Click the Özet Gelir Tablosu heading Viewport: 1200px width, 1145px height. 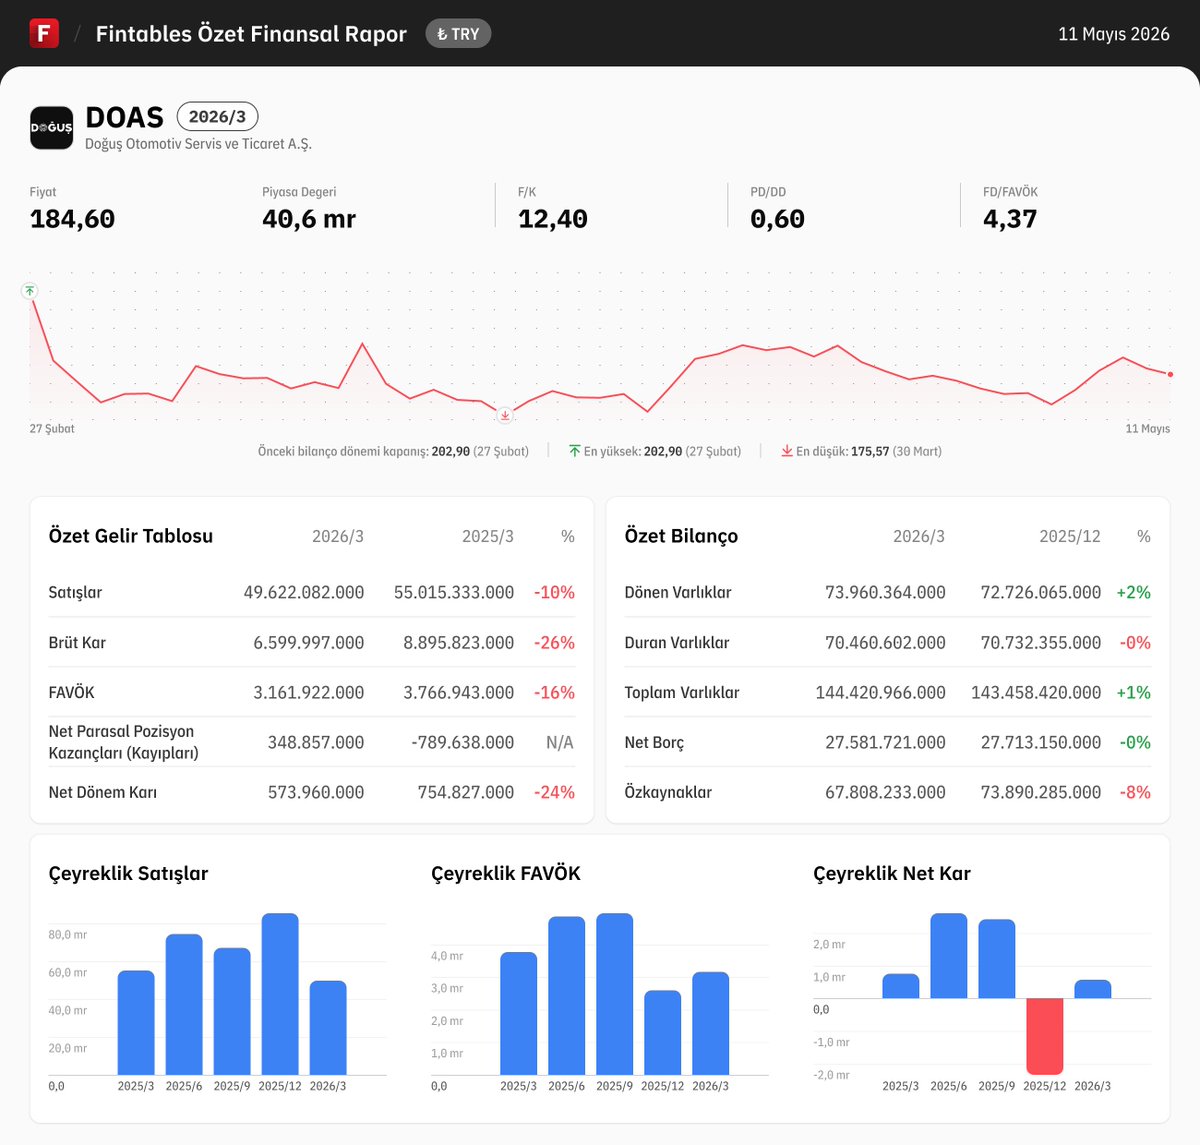tap(131, 536)
